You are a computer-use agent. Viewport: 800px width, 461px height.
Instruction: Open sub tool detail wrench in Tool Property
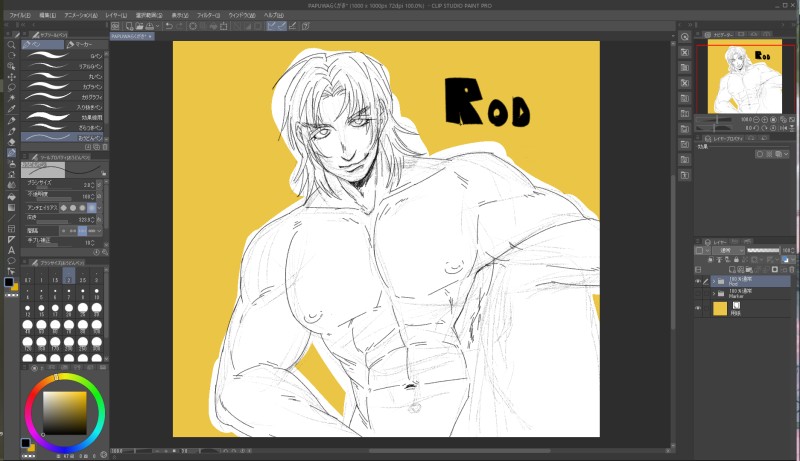point(105,252)
